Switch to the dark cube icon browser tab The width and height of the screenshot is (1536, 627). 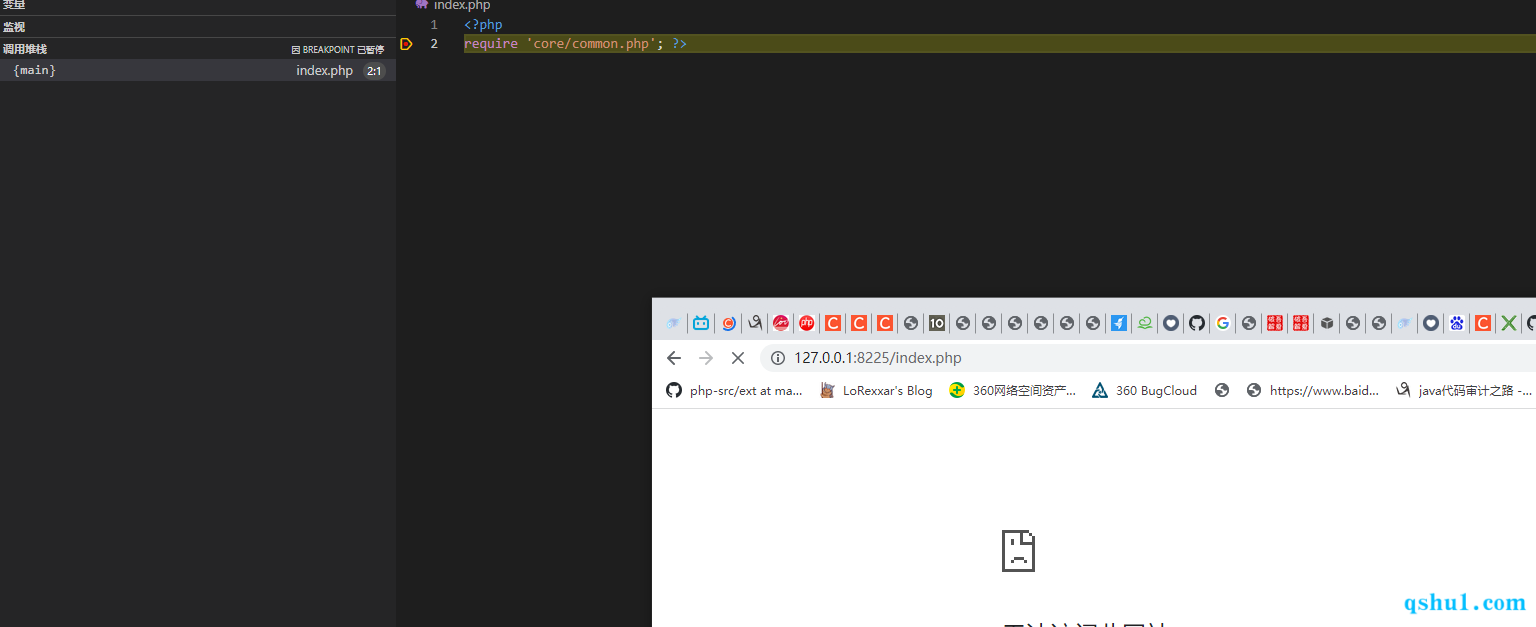click(1327, 323)
